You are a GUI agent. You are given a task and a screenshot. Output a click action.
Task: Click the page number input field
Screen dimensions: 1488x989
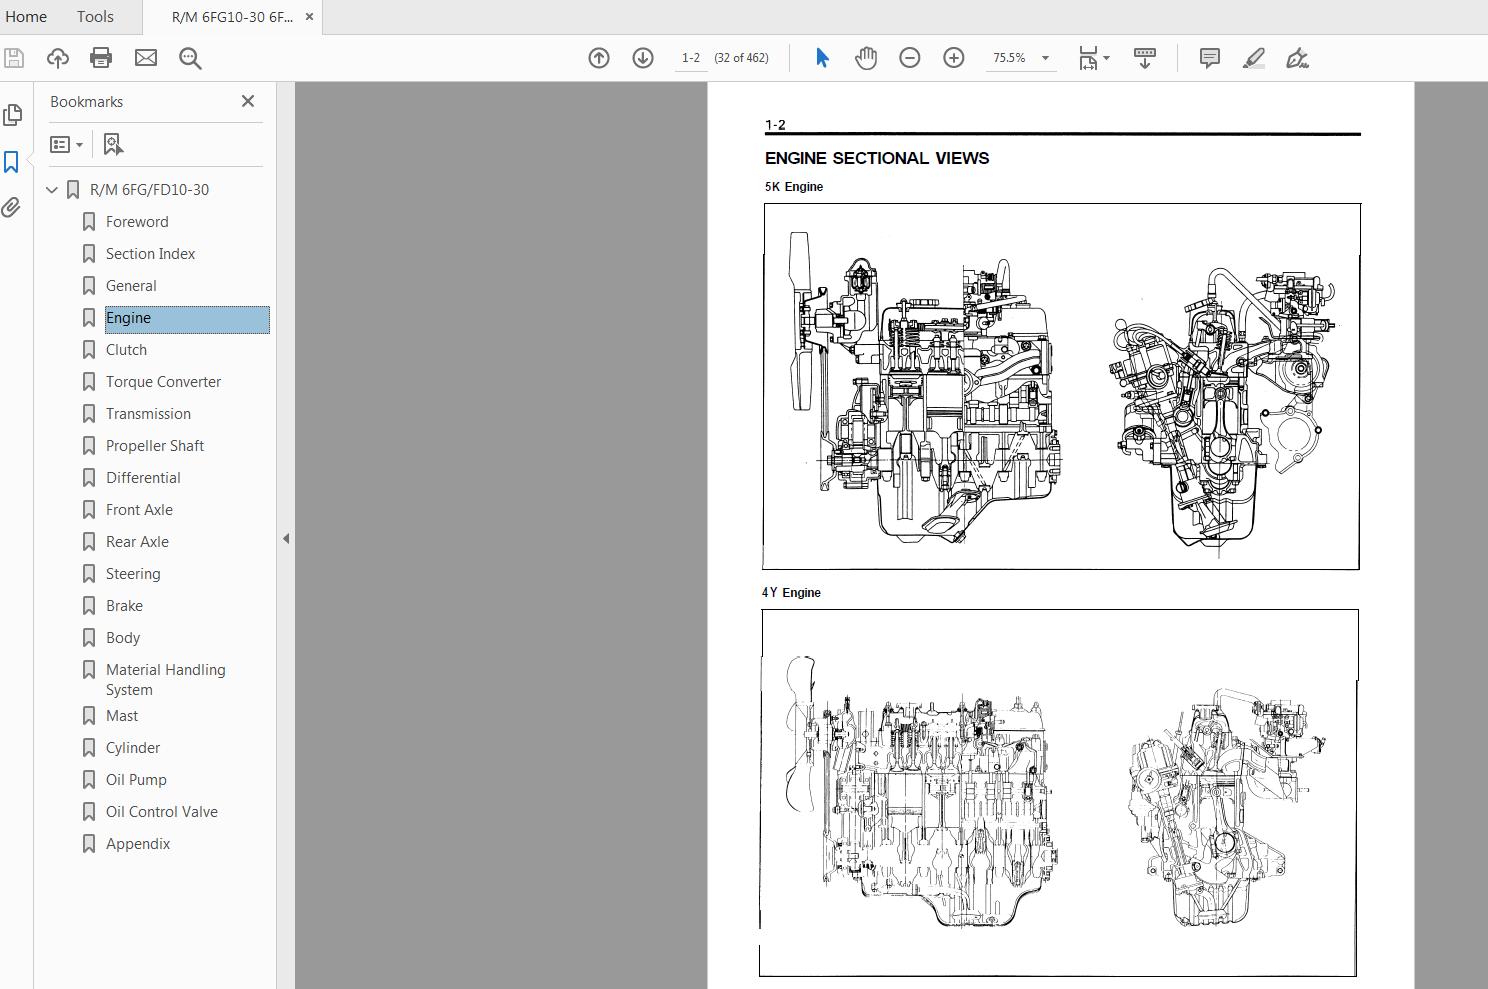tap(691, 58)
